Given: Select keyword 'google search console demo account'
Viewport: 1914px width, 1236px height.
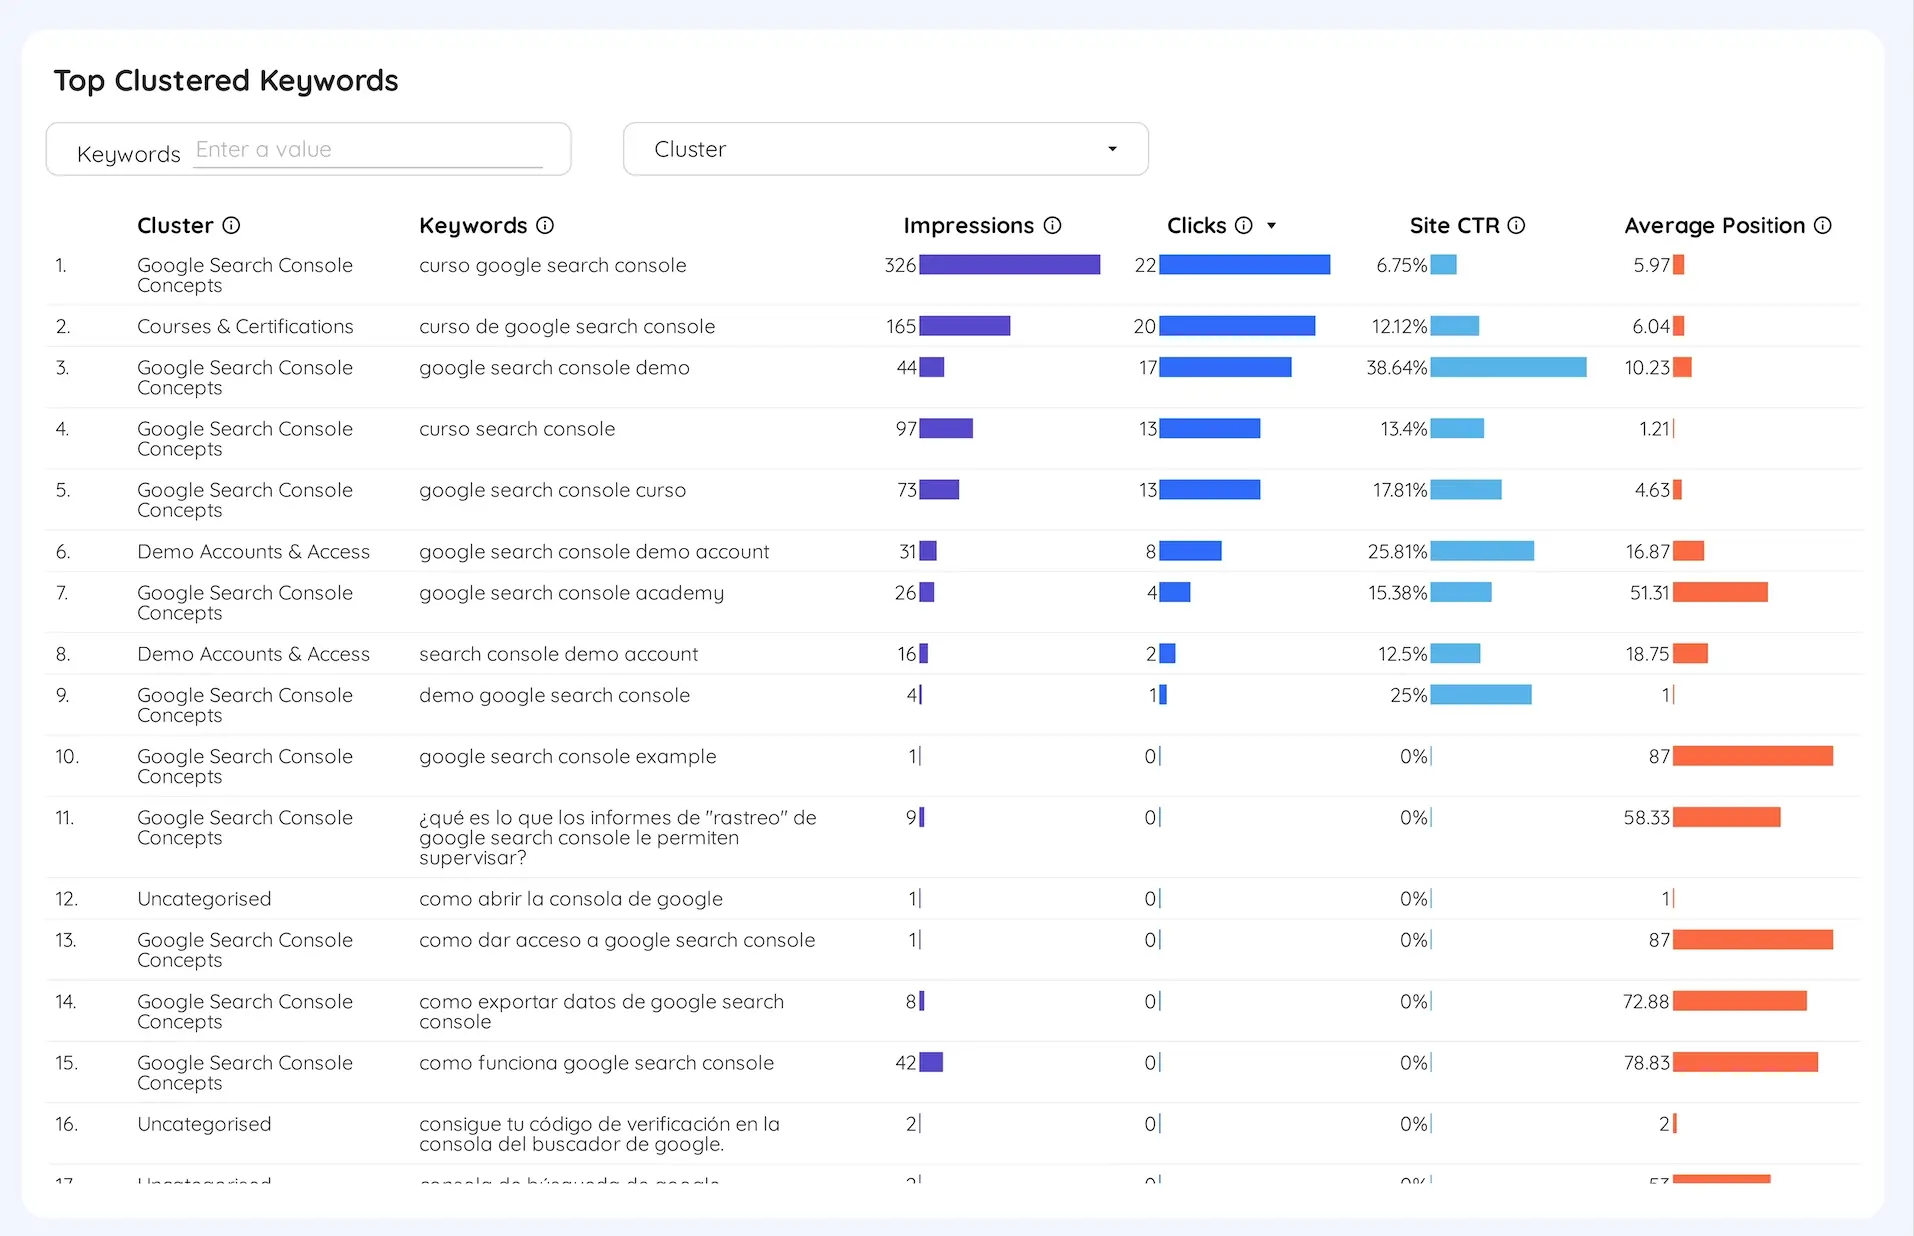Looking at the screenshot, I should 594,552.
